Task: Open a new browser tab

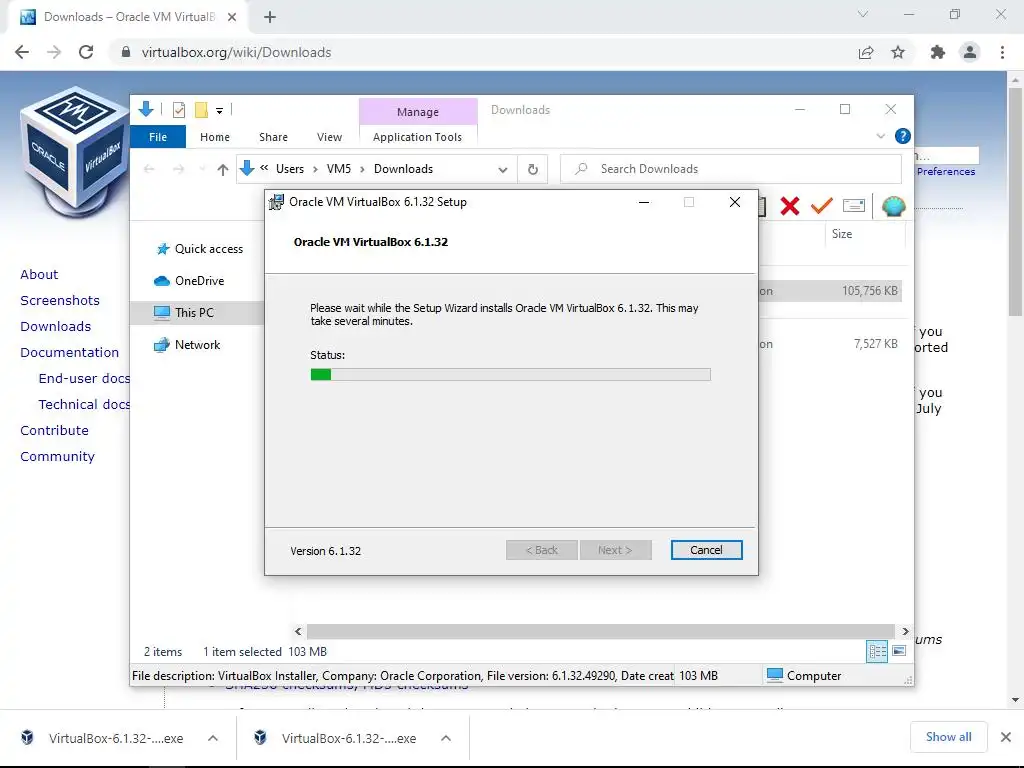Action: point(270,17)
